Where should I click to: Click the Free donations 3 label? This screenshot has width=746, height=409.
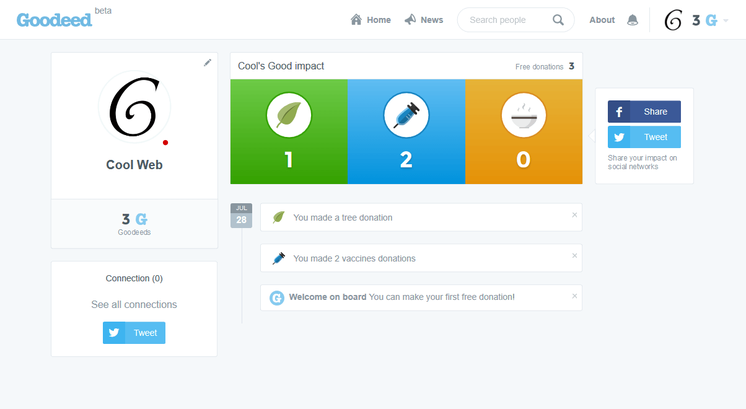click(545, 67)
